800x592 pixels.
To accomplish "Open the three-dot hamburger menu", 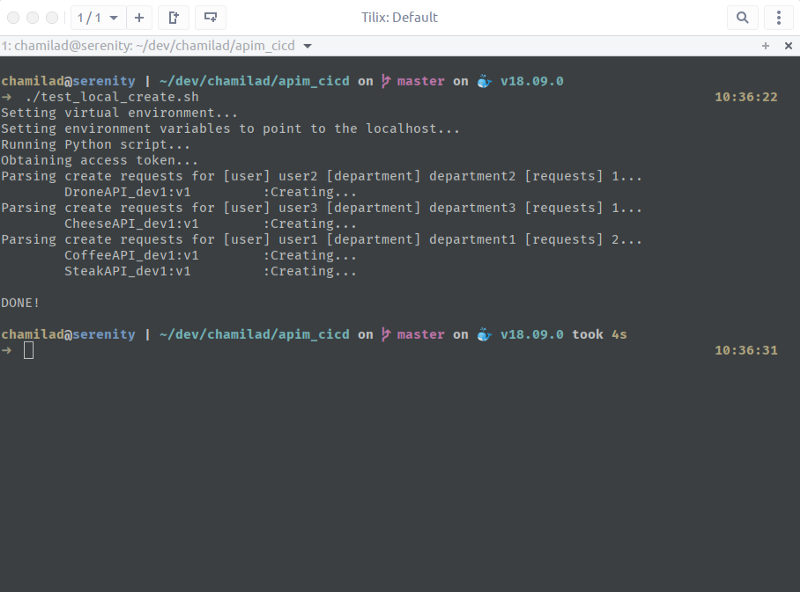I will [x=779, y=18].
